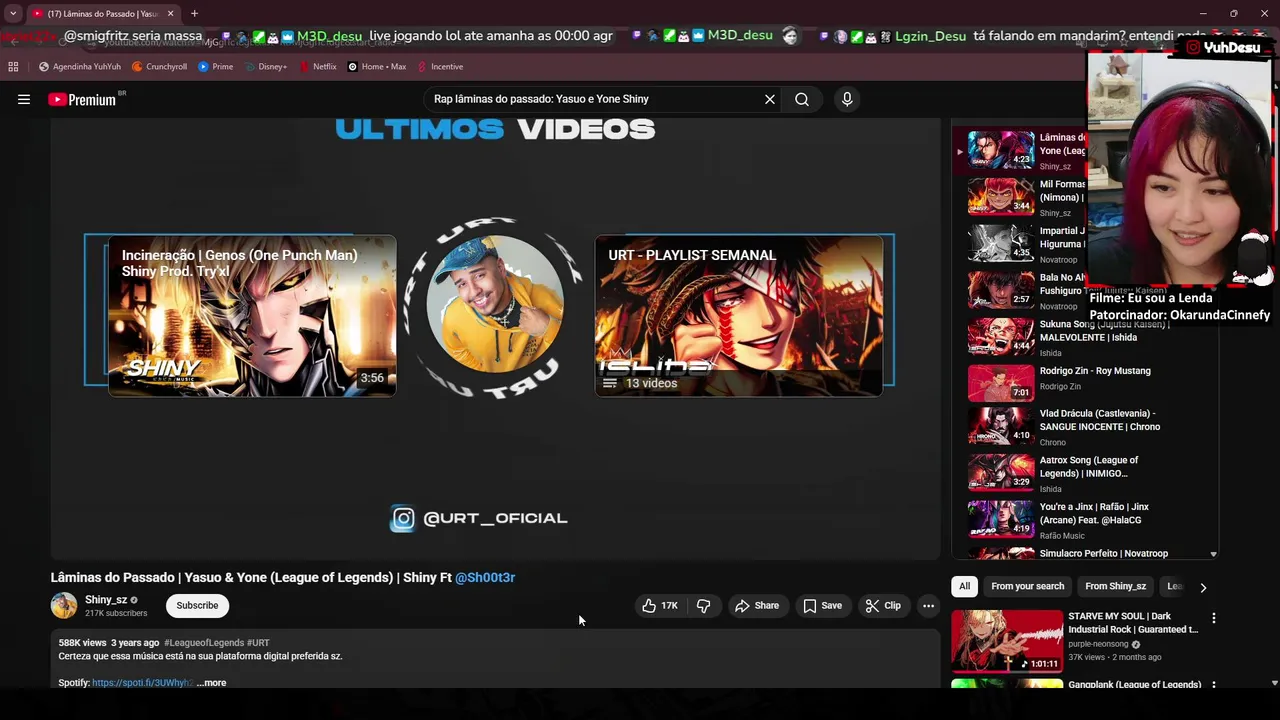Play Simulacro Perfeito Novatroop playlist item
The width and height of the screenshot is (1280, 720).
[1085, 553]
